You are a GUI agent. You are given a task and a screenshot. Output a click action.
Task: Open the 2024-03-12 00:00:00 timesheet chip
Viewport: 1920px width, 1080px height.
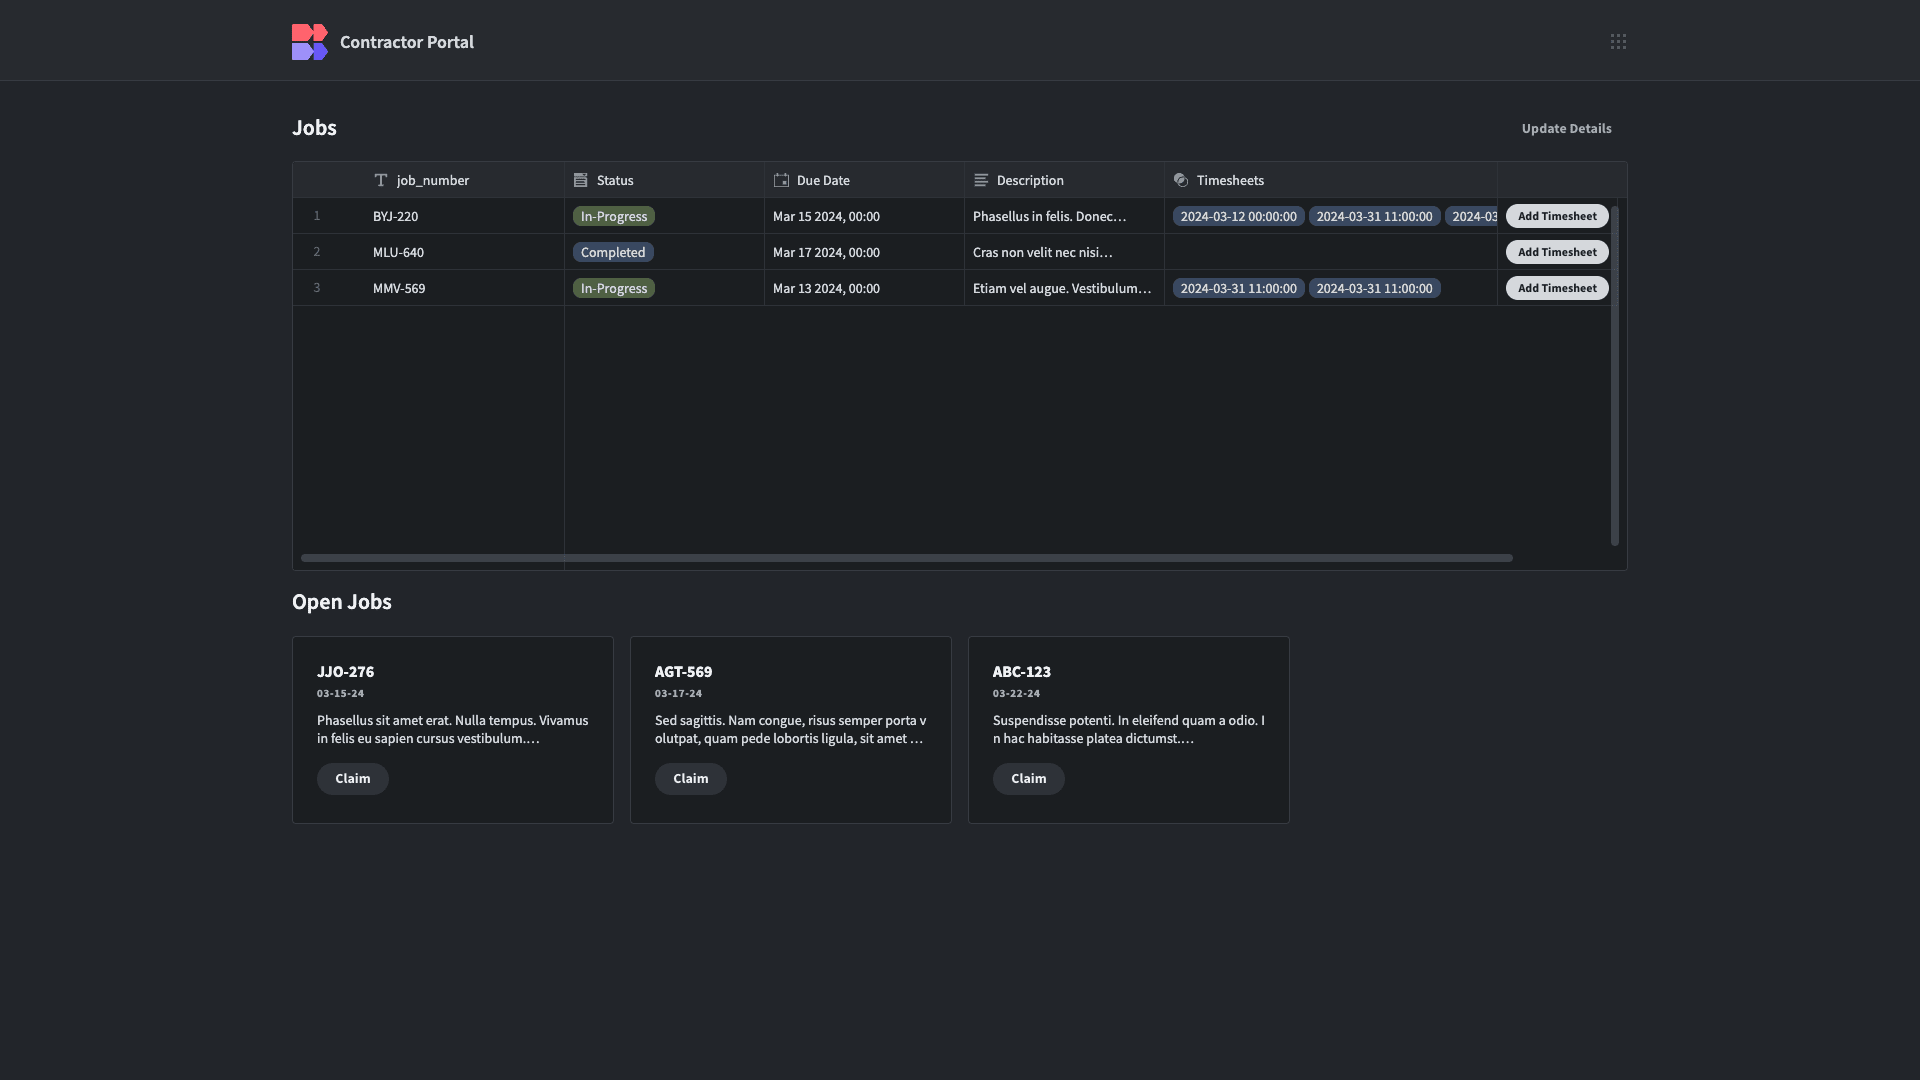pyautogui.click(x=1238, y=216)
